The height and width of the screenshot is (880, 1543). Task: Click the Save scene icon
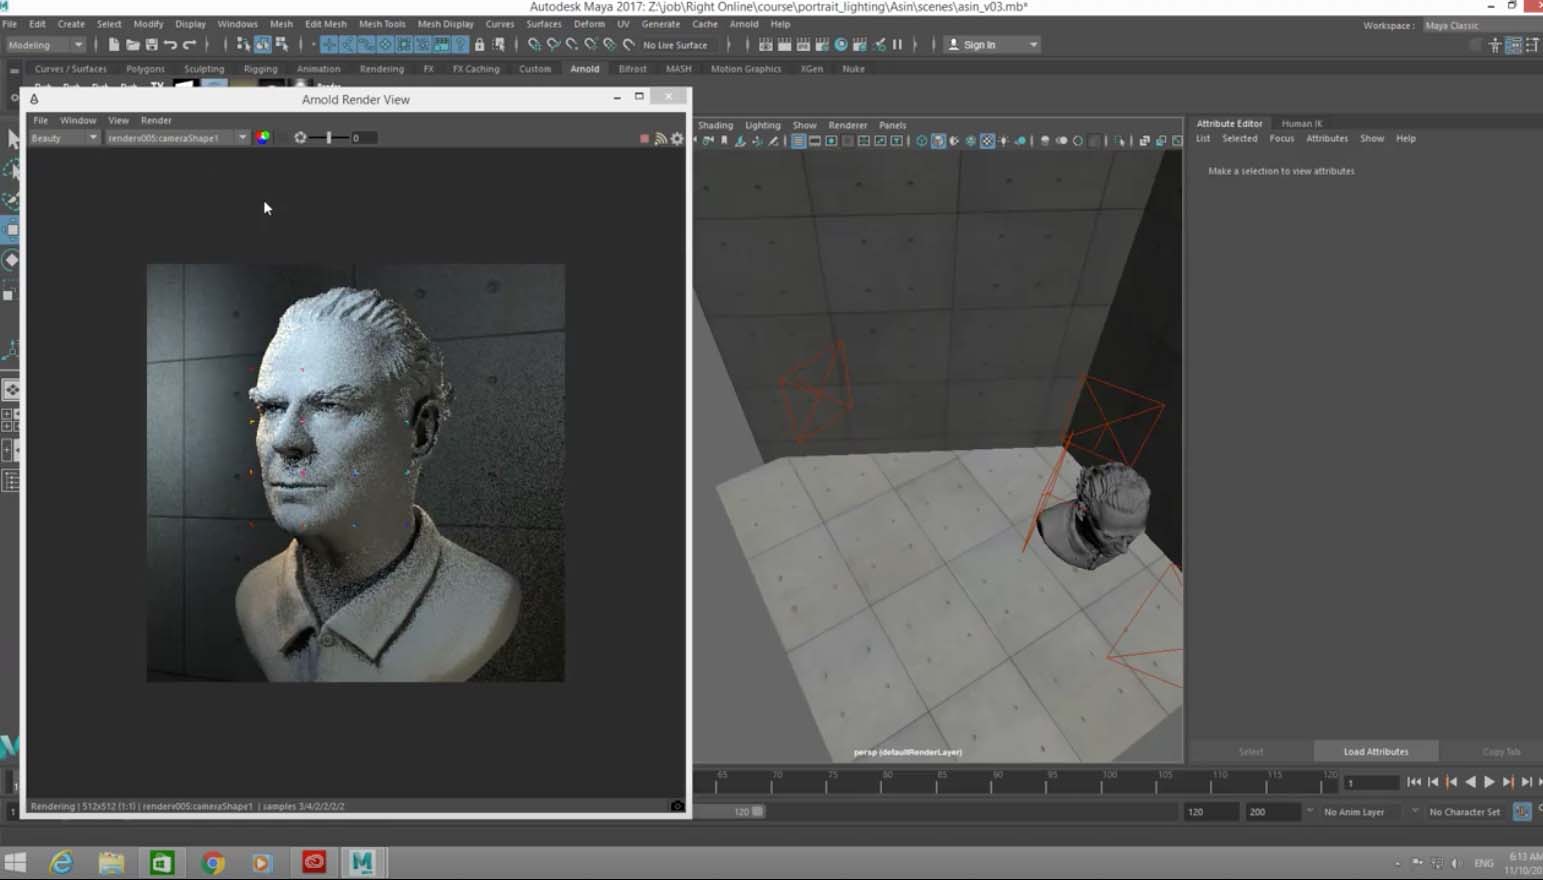coord(152,45)
